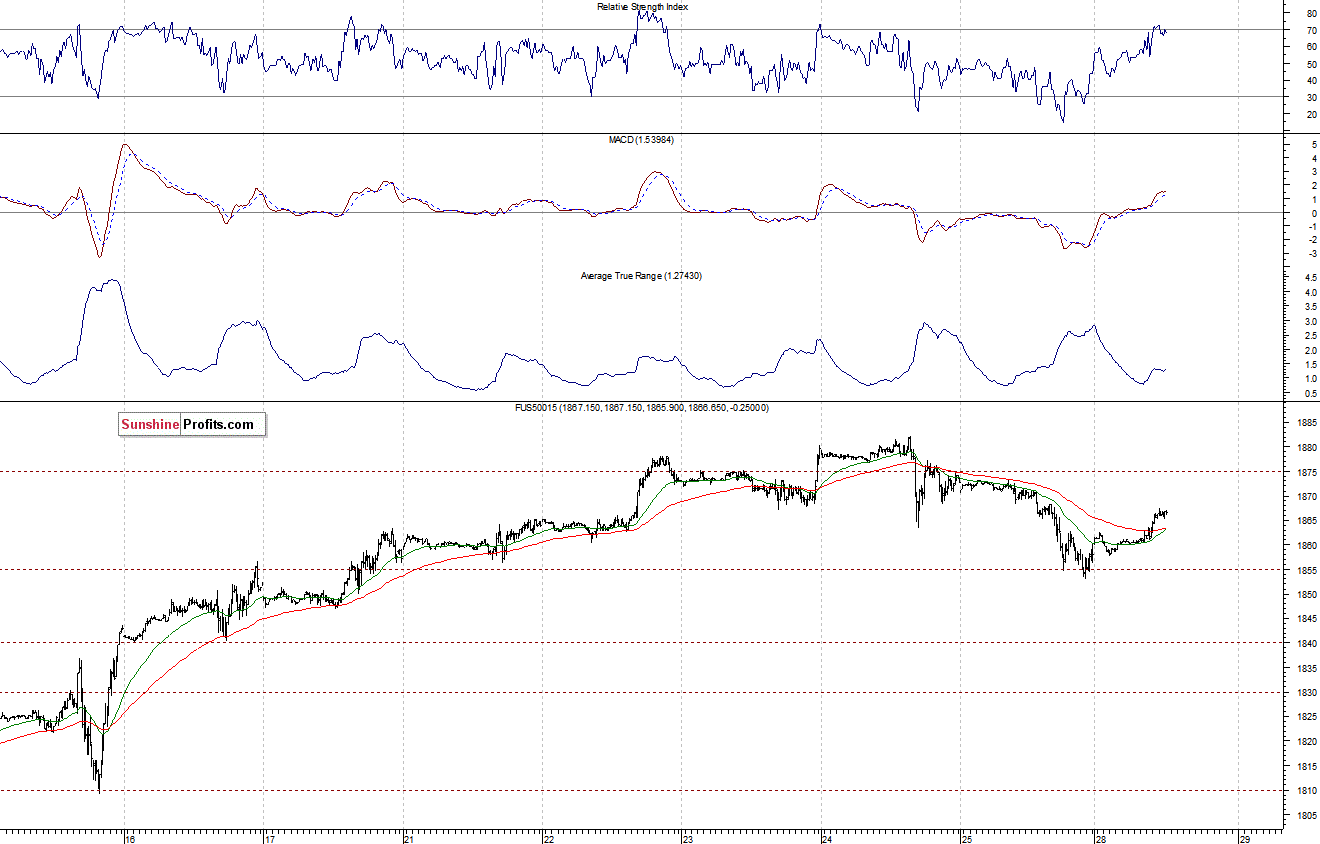Select the MACD (1.53984) panel title

coord(641,140)
